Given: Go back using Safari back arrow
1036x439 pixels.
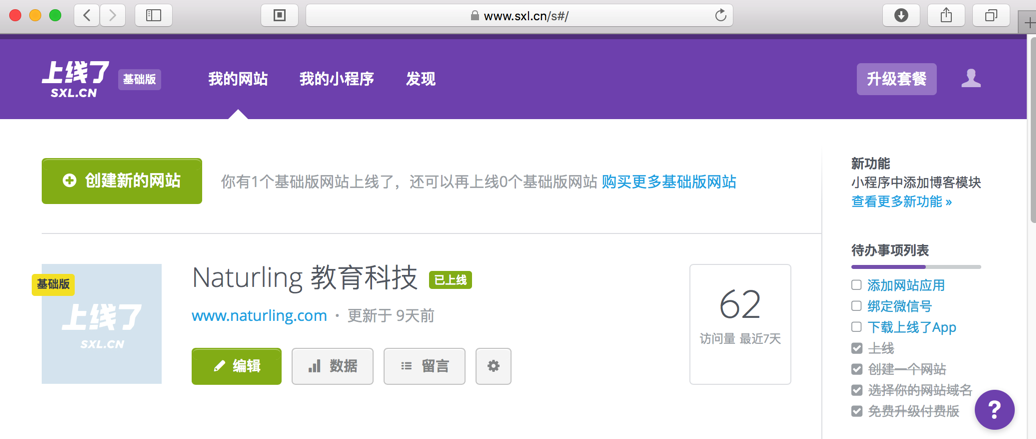Looking at the screenshot, I should pyautogui.click(x=87, y=15).
